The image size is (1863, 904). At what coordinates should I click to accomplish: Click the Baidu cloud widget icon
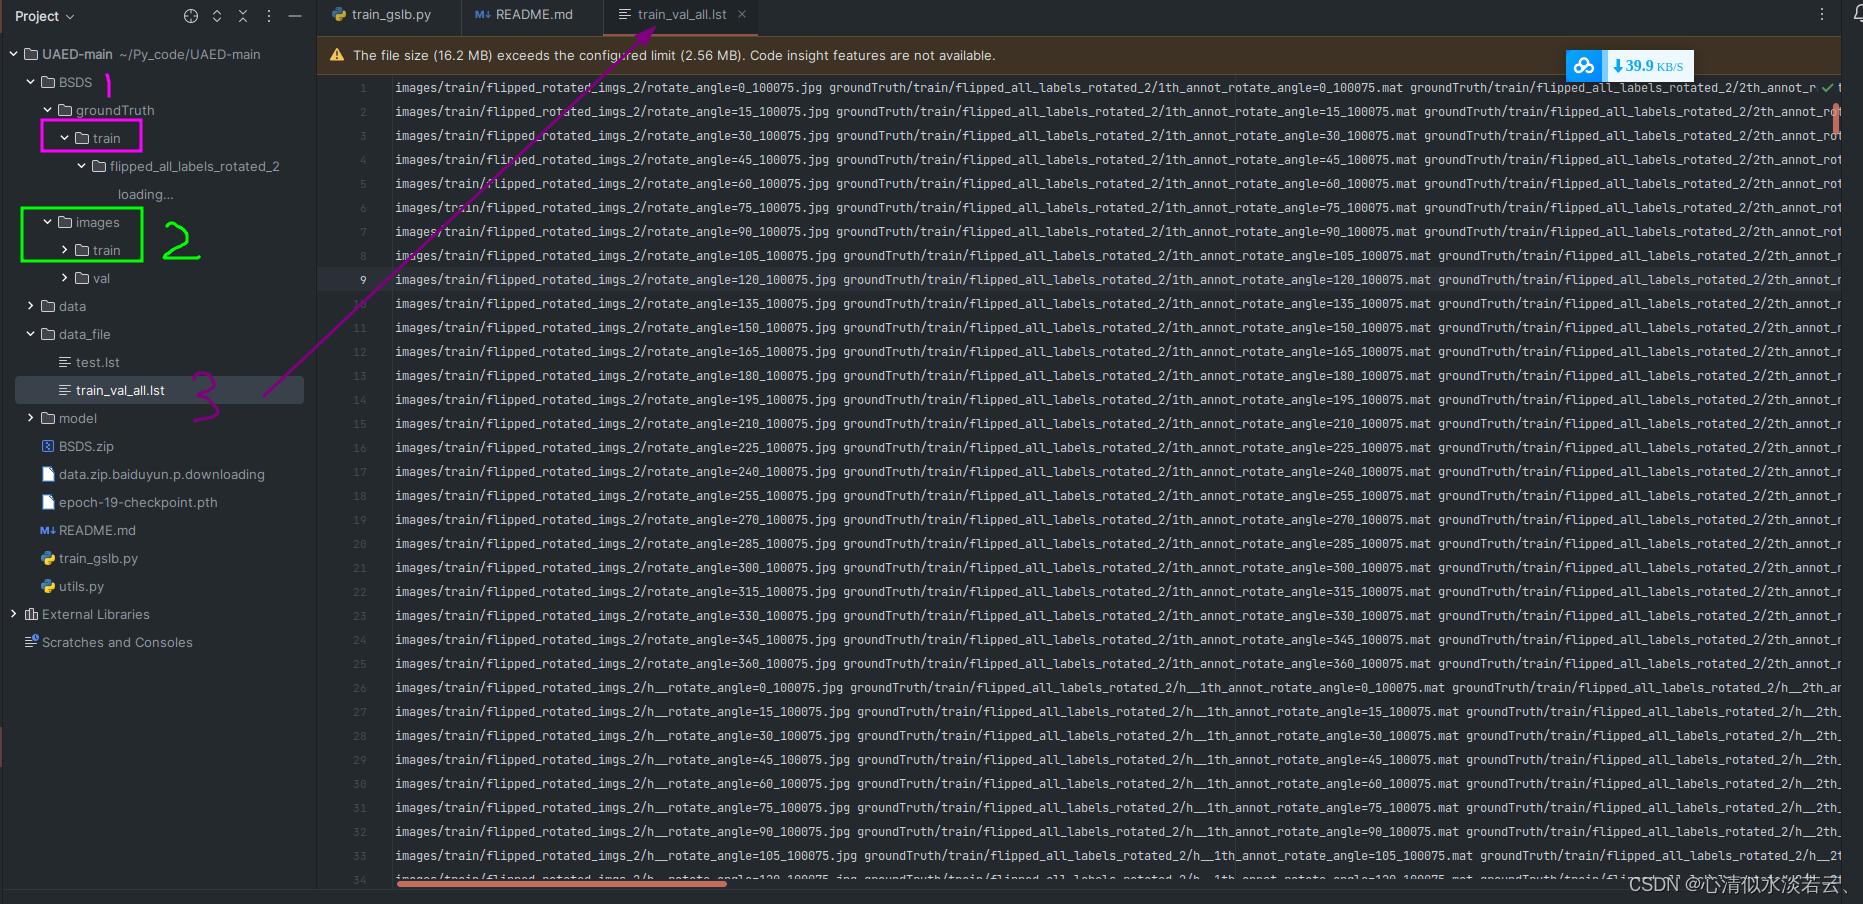[x=1584, y=66]
